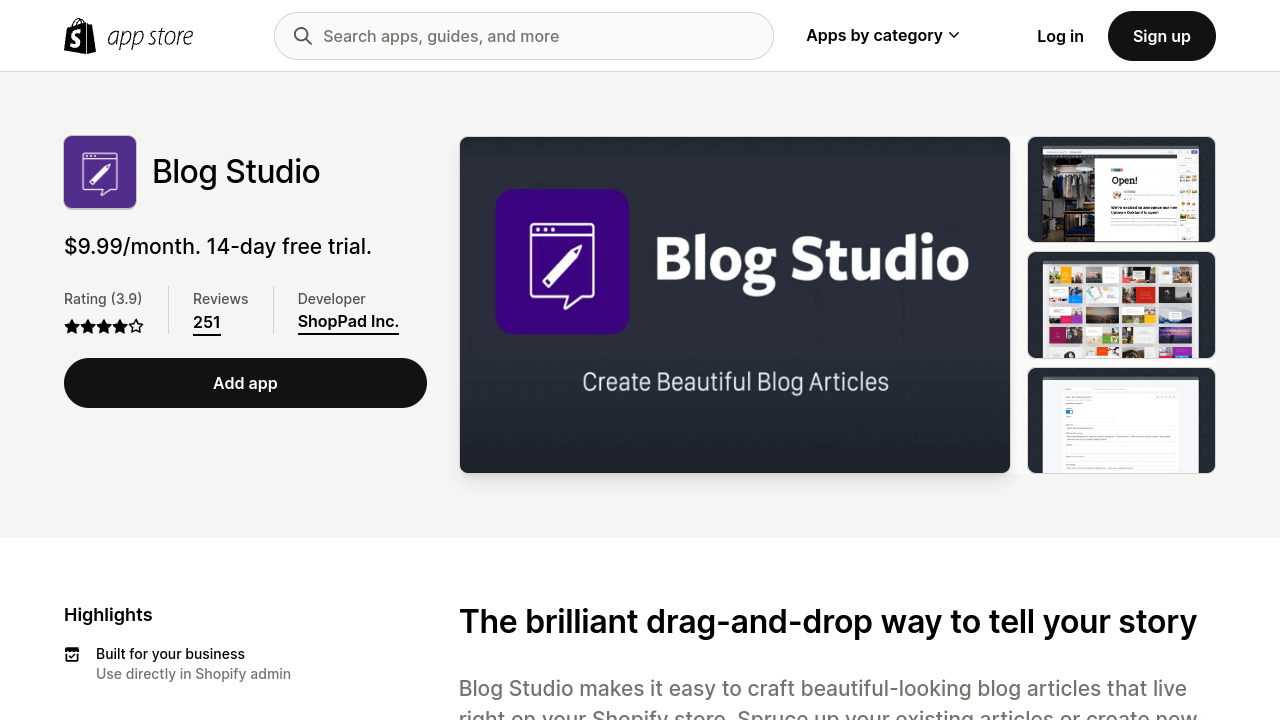1280x720 pixels.
Task: Click the Add app button
Action: (245, 383)
